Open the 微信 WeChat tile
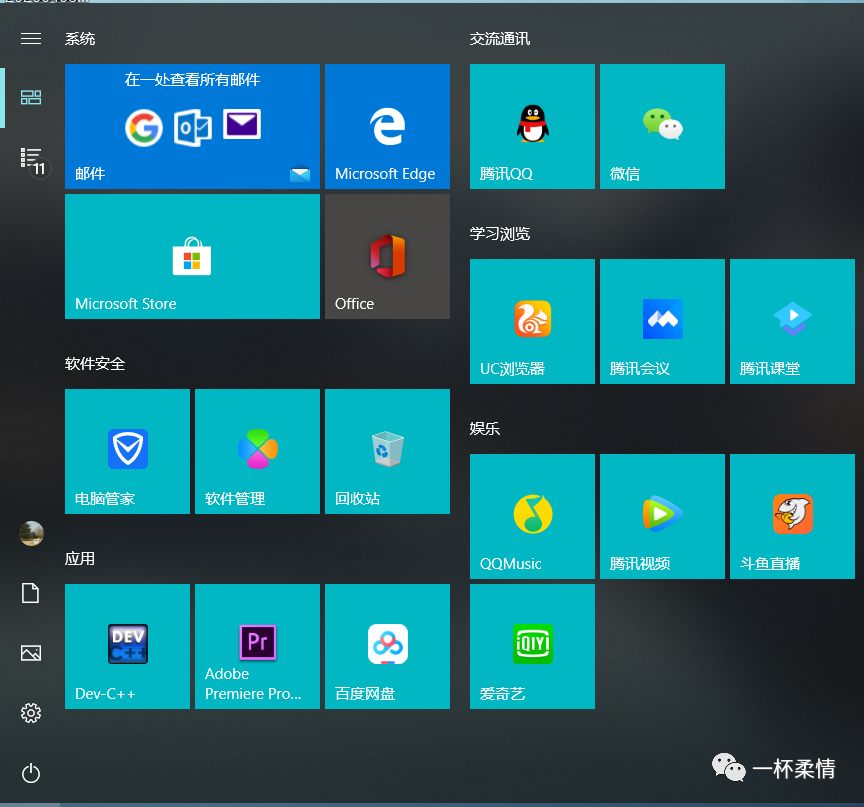The width and height of the screenshot is (864, 807). [x=662, y=126]
